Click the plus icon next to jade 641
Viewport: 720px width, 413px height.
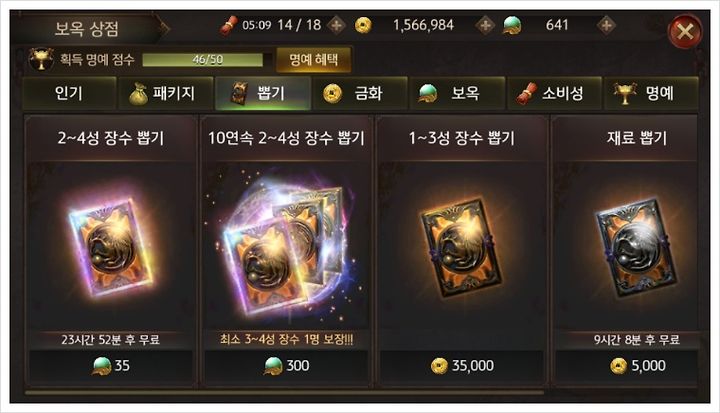coord(606,25)
